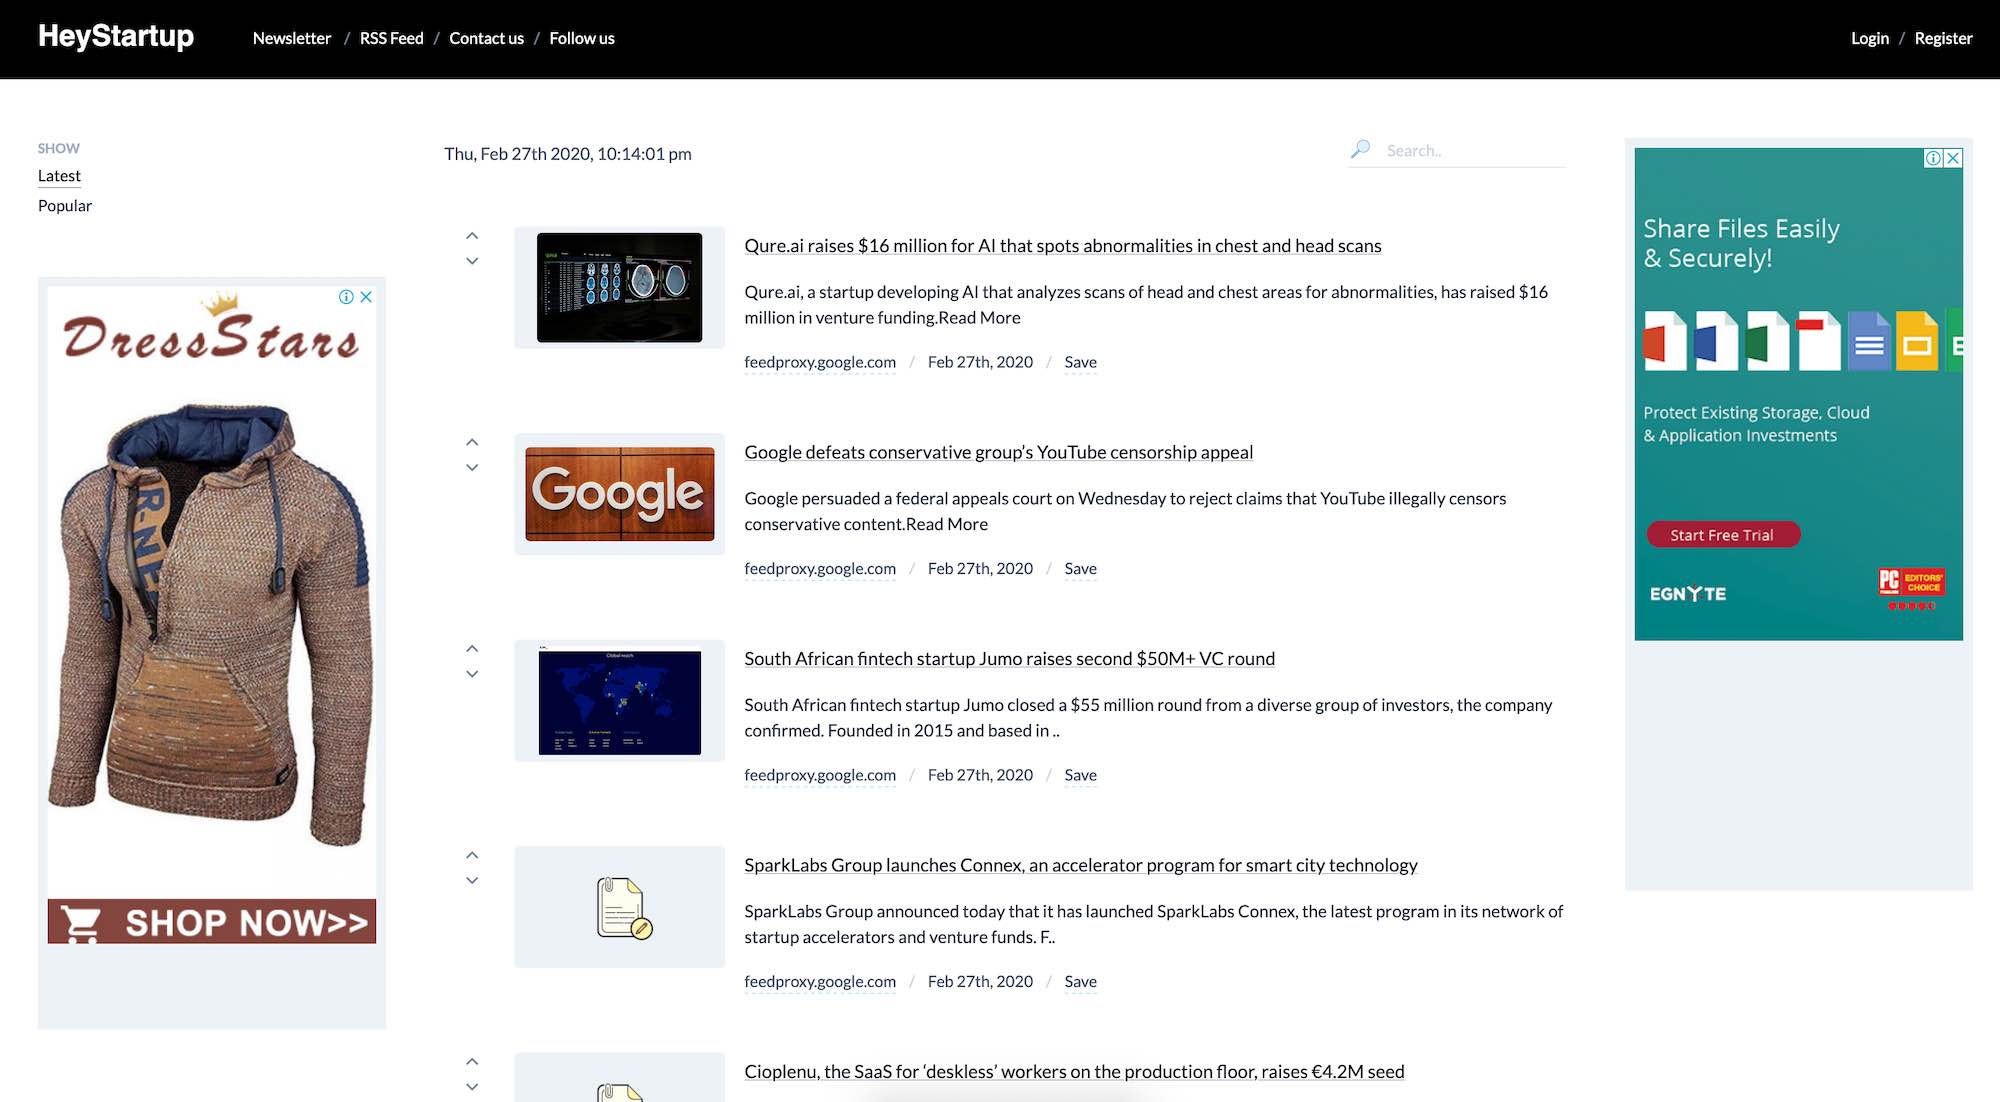Open the RSS Feed link in header
Viewport: 2000px width, 1102px height.
pyautogui.click(x=392, y=38)
